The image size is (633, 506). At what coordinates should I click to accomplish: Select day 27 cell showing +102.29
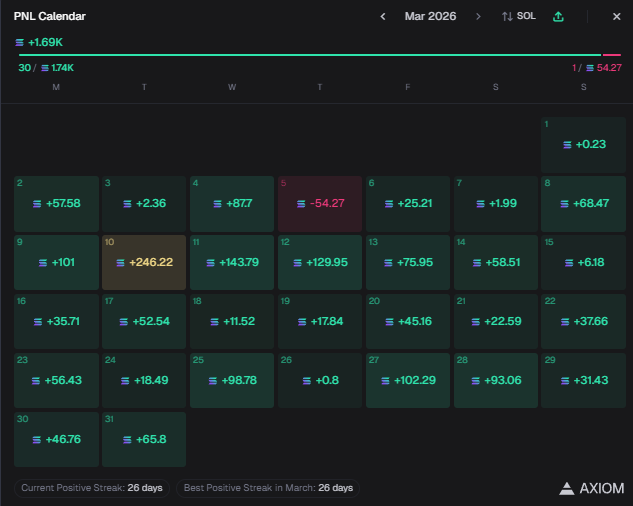point(408,381)
